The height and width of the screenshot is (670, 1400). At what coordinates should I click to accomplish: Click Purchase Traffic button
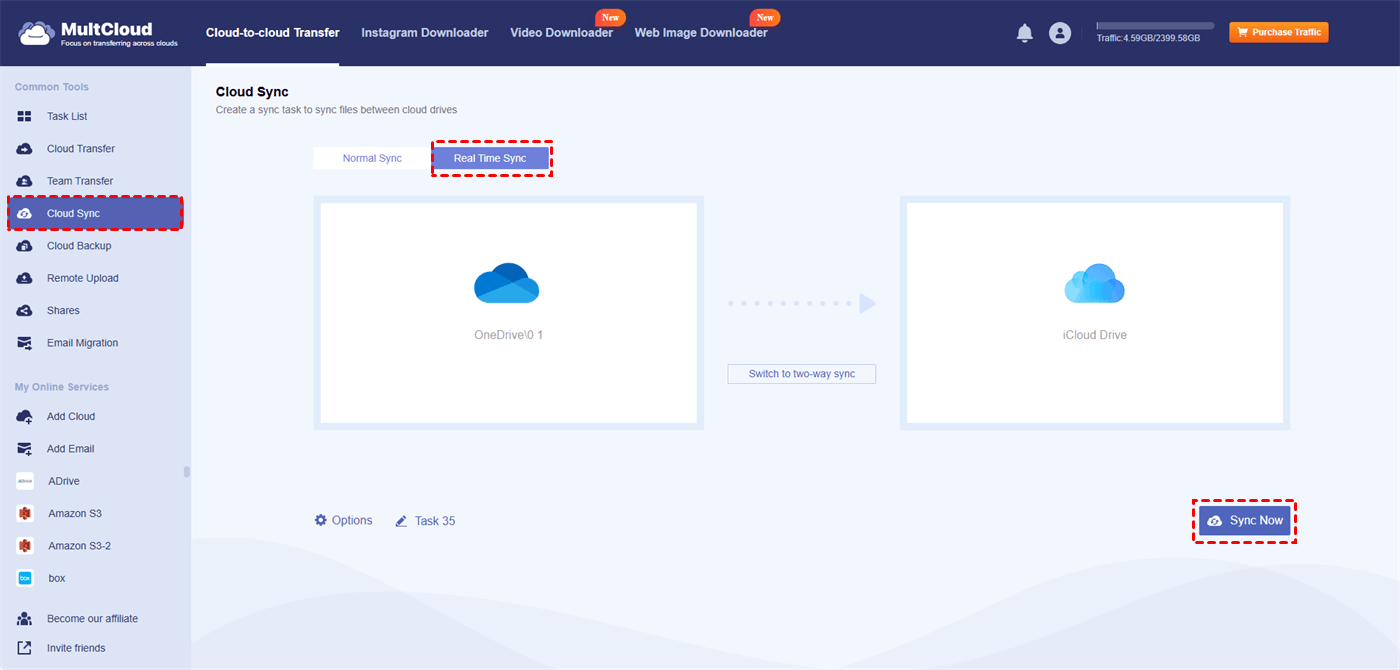[x=1279, y=32]
